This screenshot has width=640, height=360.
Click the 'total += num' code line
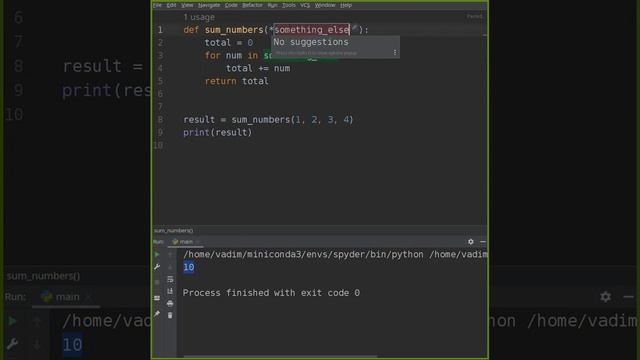click(258, 68)
